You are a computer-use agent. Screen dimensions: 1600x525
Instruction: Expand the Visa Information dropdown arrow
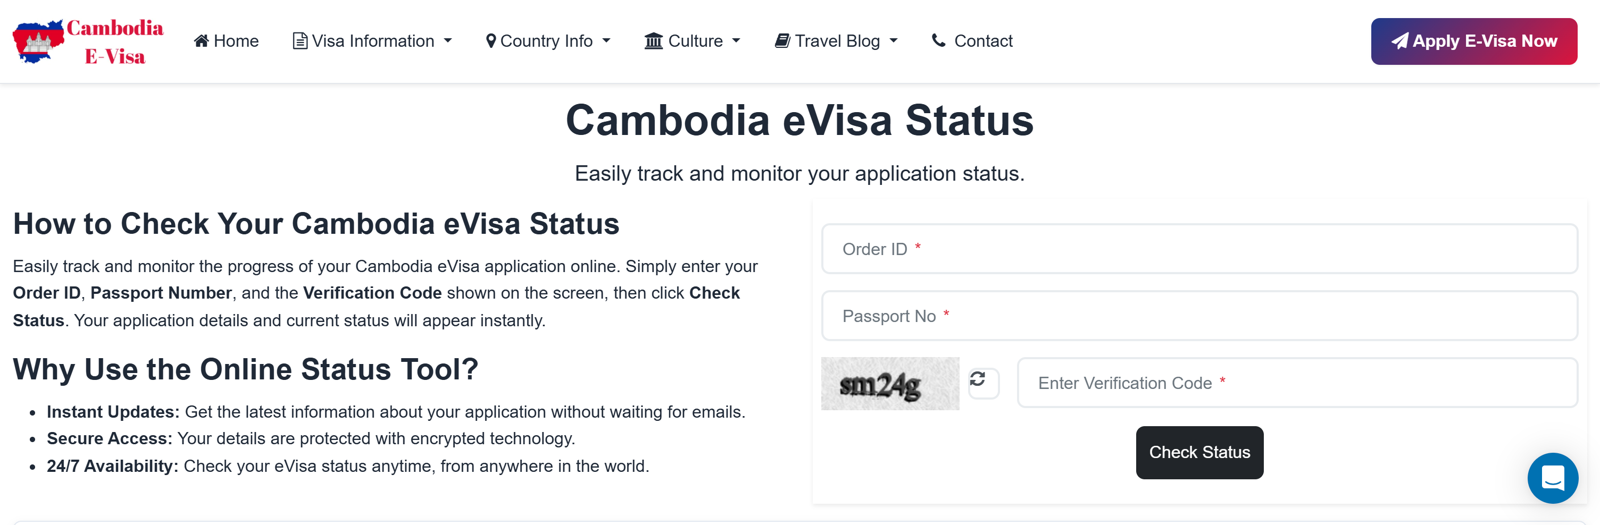448,41
